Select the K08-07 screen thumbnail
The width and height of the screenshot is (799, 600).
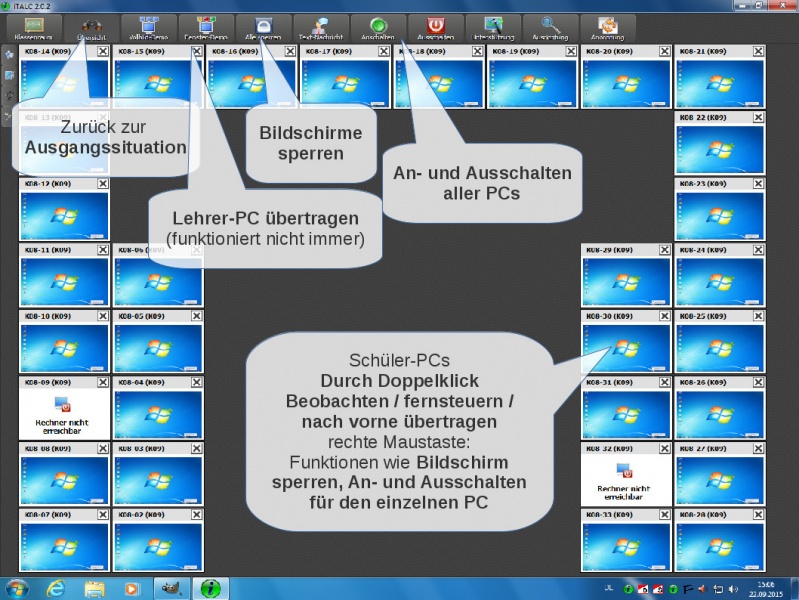[x=64, y=547]
